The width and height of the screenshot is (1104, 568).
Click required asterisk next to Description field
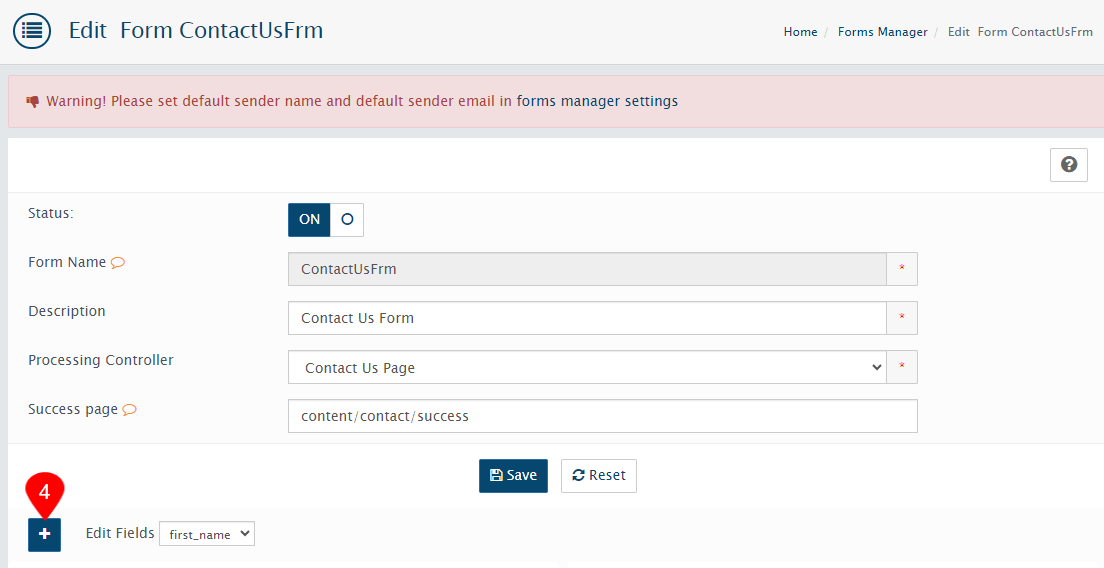[x=901, y=318]
